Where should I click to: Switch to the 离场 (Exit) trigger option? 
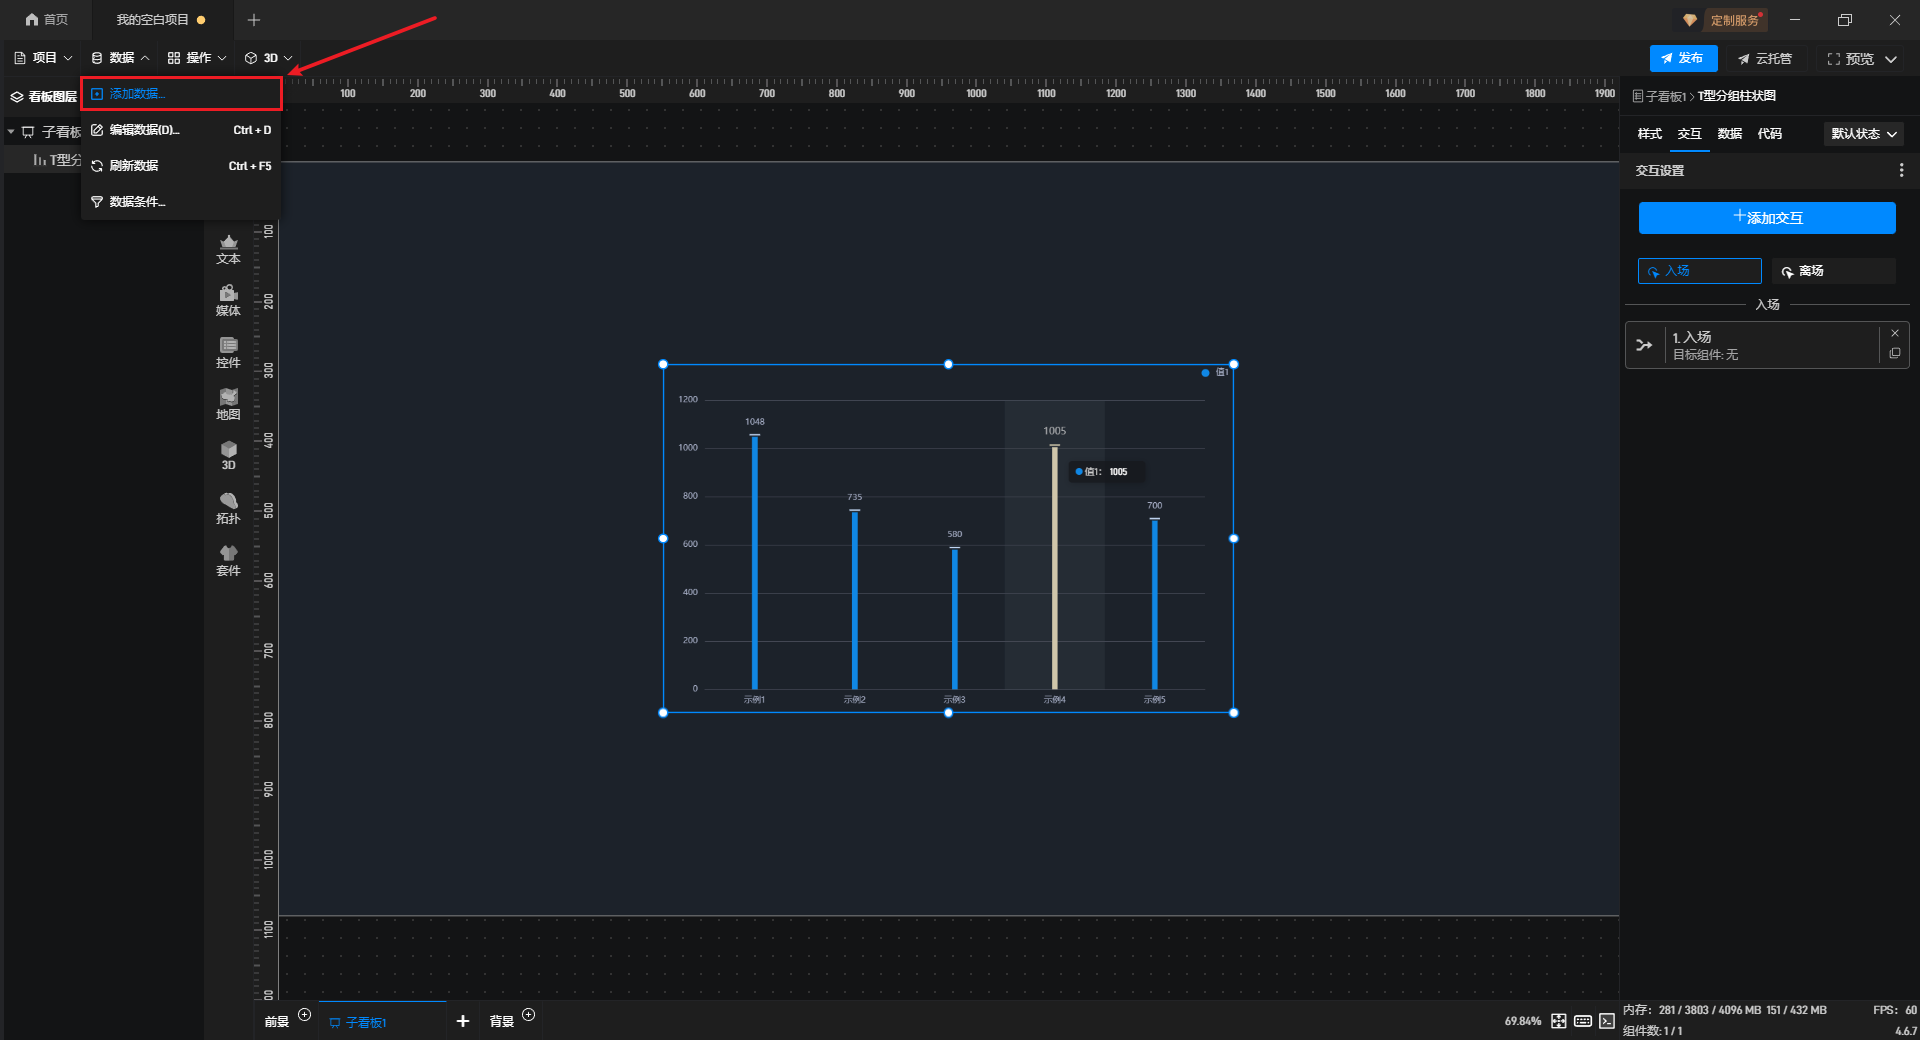(x=1833, y=271)
